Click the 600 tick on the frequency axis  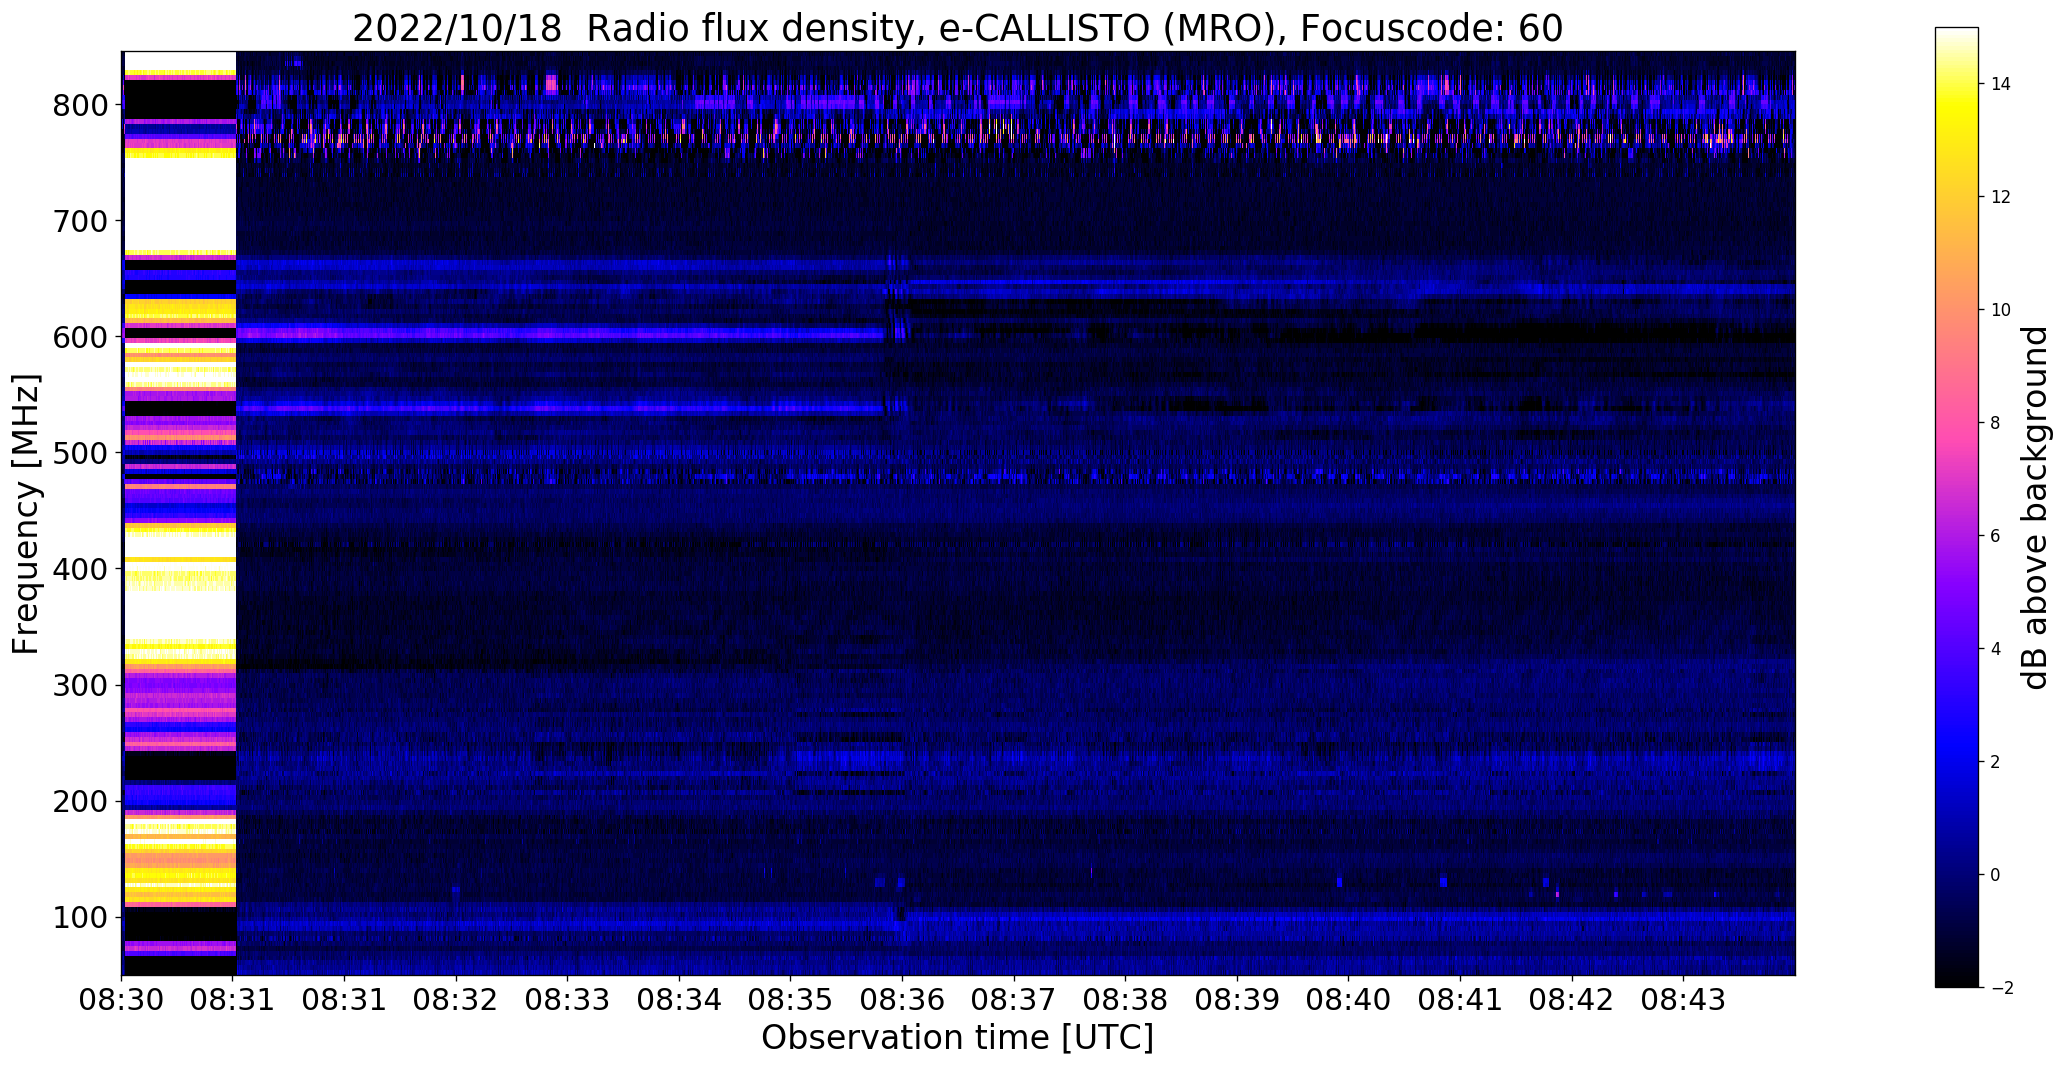[81, 337]
